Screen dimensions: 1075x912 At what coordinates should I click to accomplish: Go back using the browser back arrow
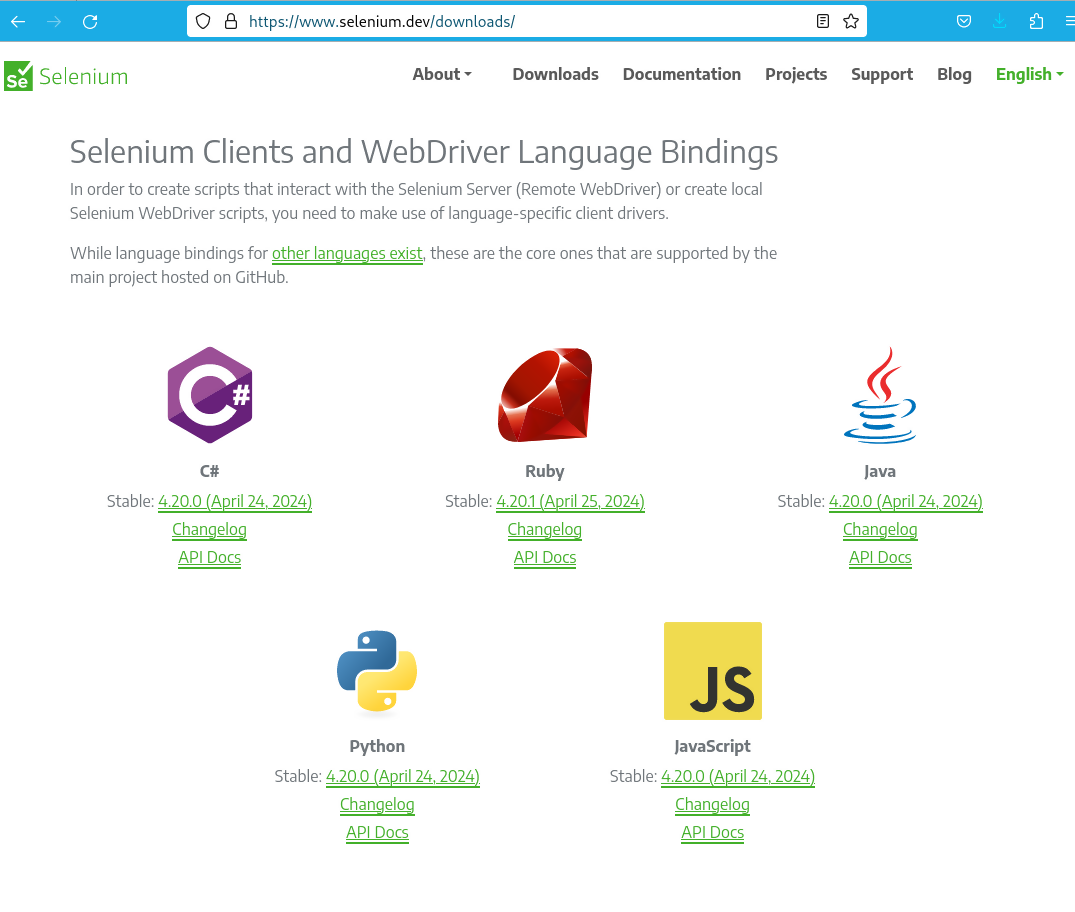point(19,22)
